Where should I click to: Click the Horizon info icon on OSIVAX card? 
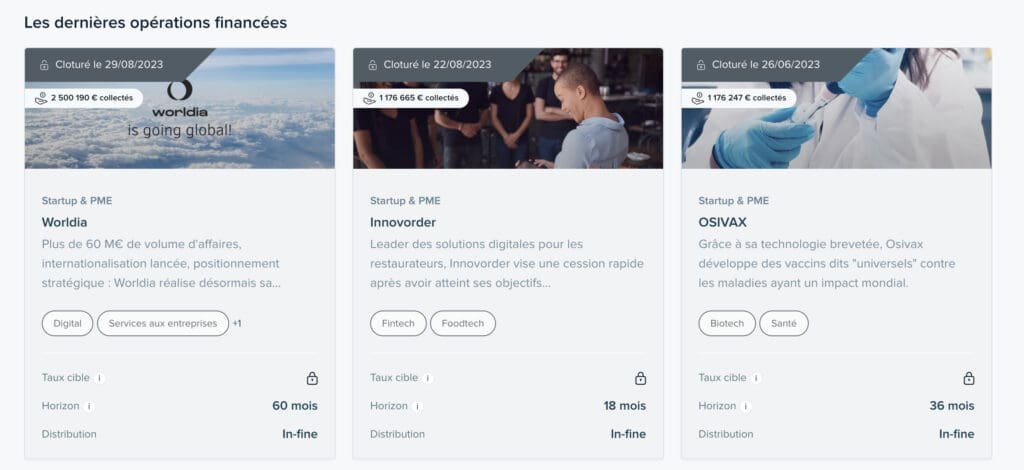[x=746, y=406]
